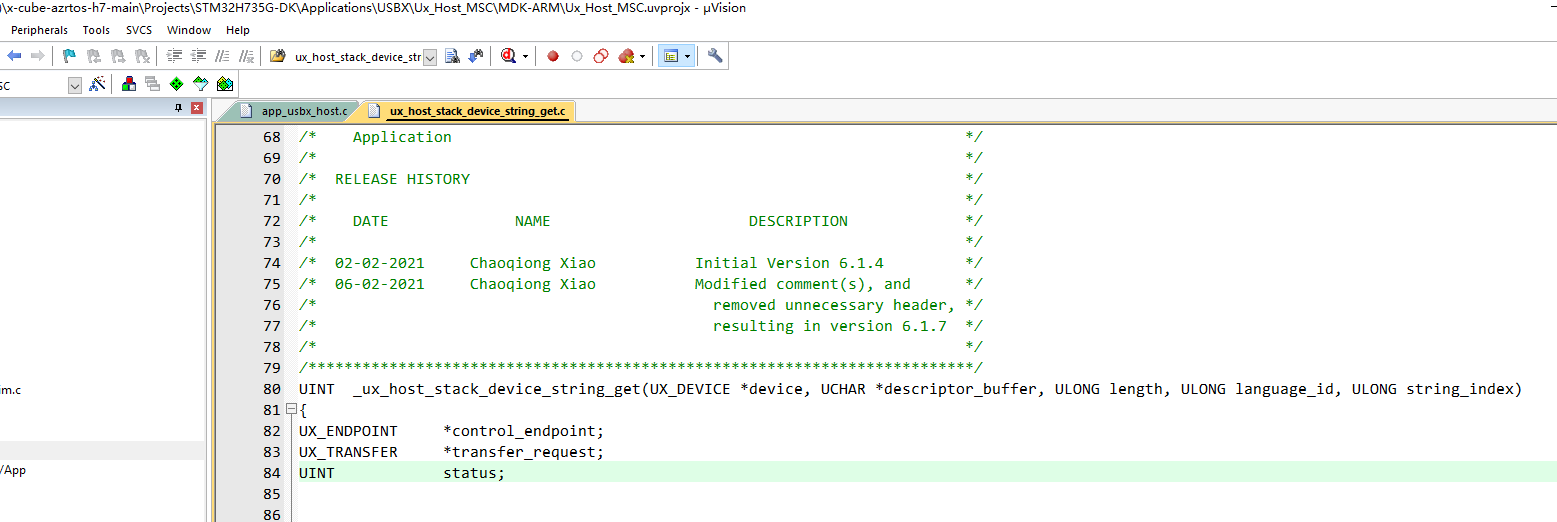Kill all breakpoints
1557x522 pixels.
click(x=626, y=56)
